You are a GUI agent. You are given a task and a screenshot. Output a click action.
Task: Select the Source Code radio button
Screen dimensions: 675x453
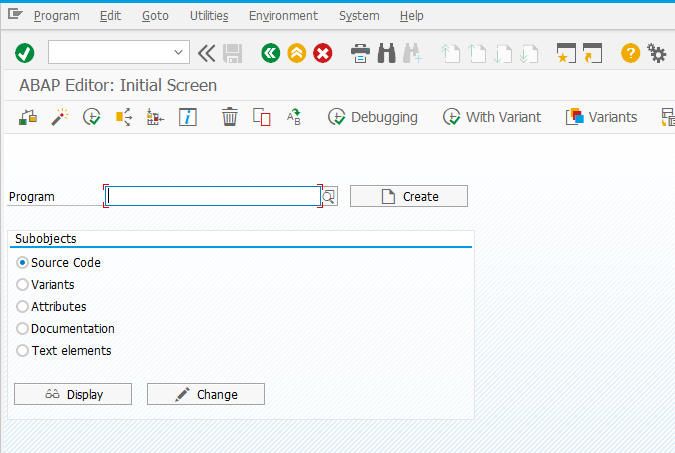click(x=22, y=263)
